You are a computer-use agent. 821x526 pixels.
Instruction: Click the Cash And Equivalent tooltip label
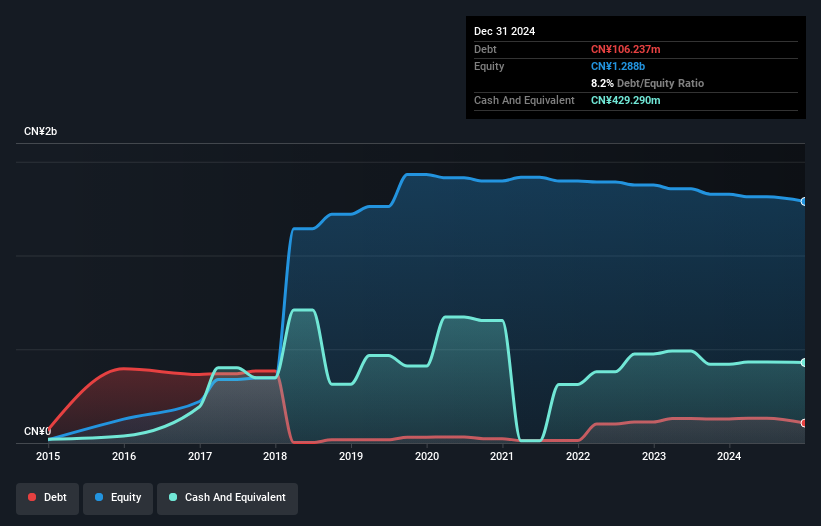524,100
